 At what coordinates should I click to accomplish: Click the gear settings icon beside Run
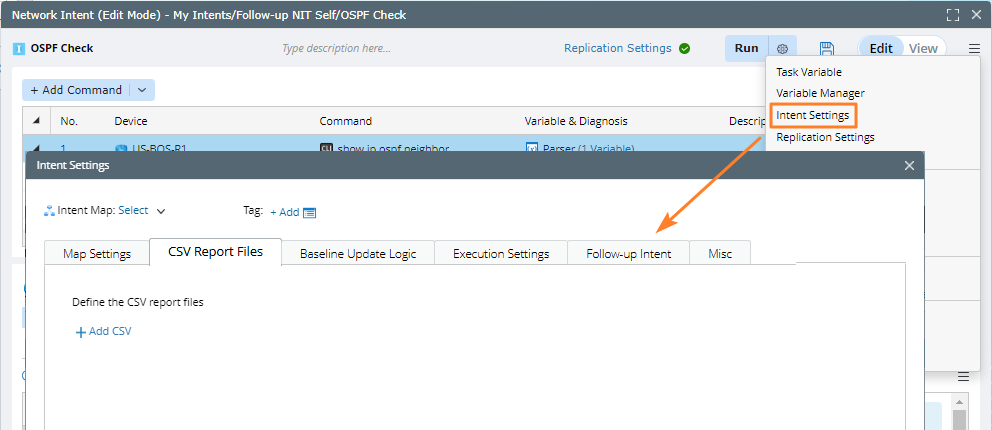783,48
